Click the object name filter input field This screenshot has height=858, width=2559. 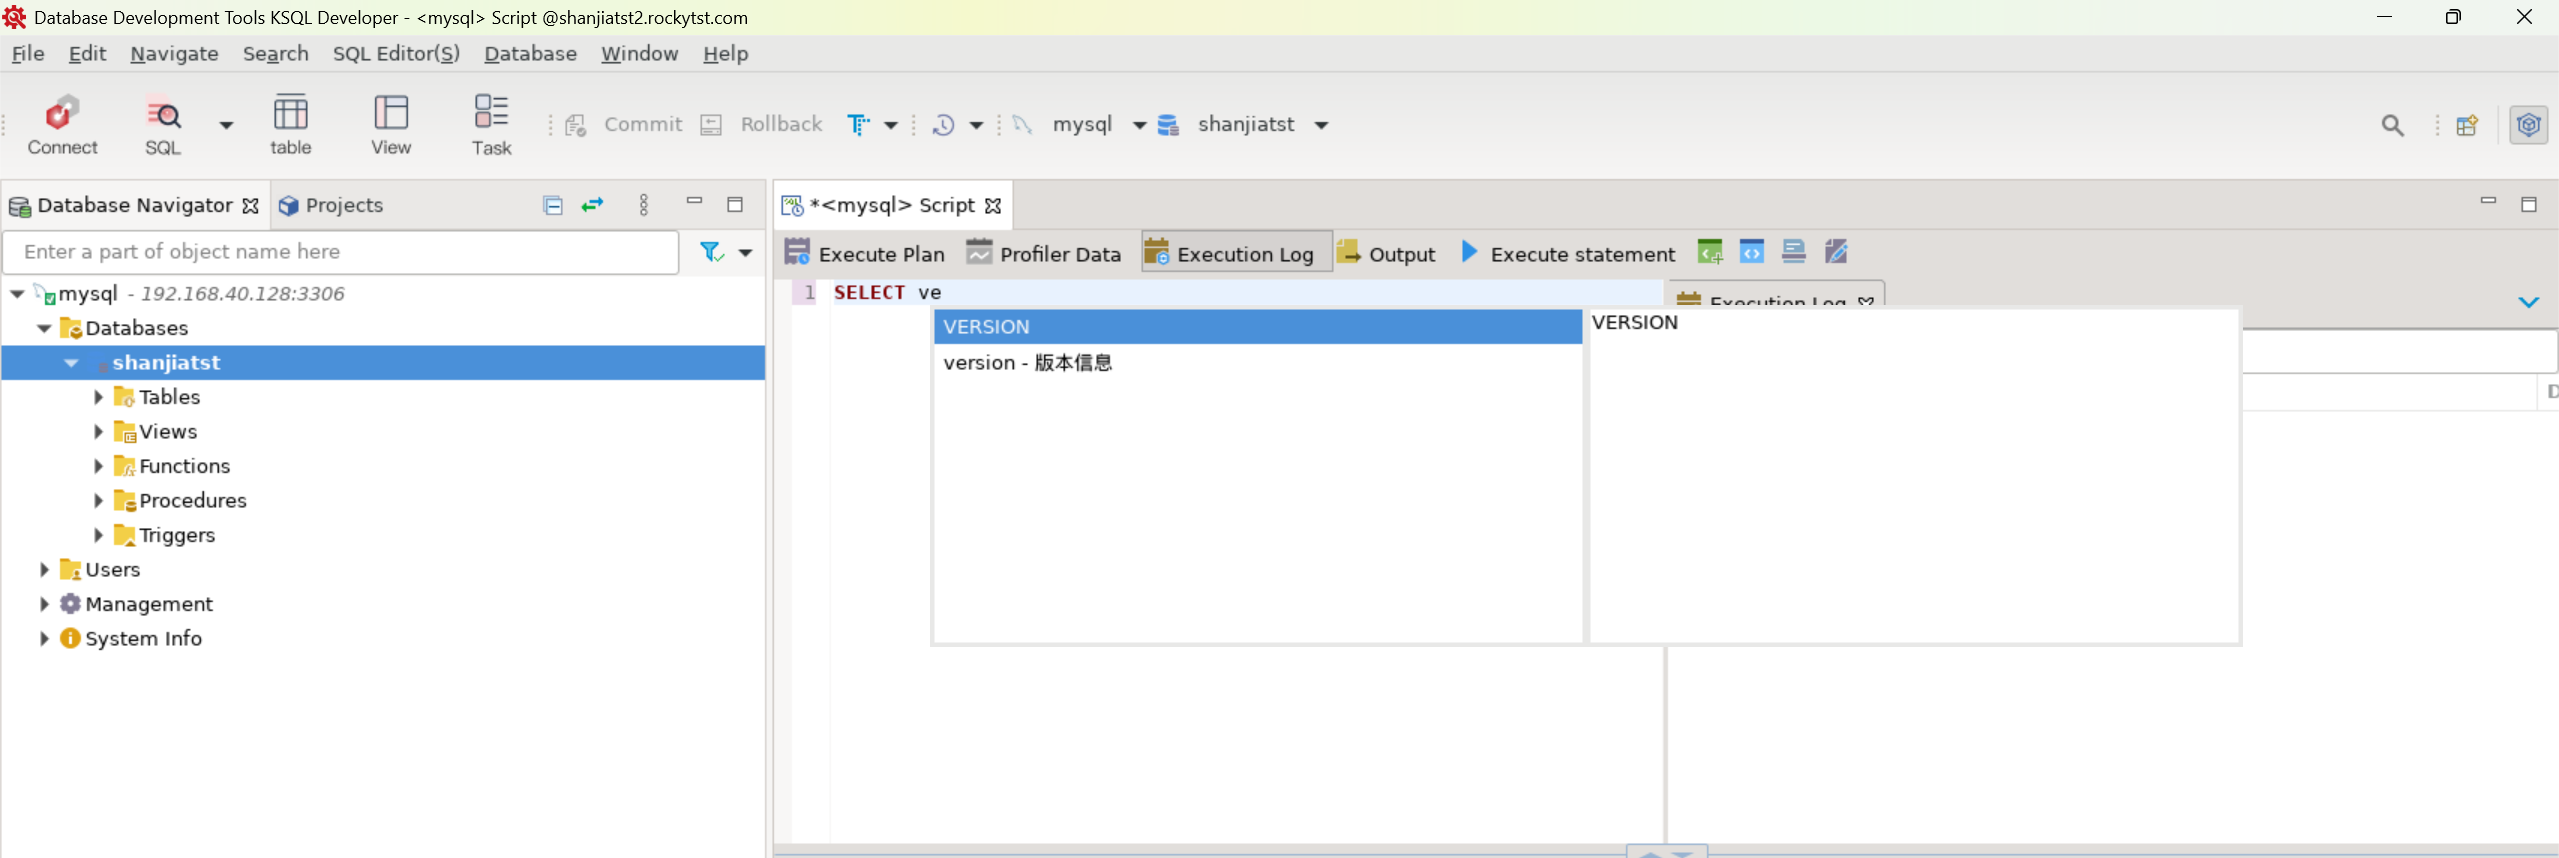(x=341, y=252)
